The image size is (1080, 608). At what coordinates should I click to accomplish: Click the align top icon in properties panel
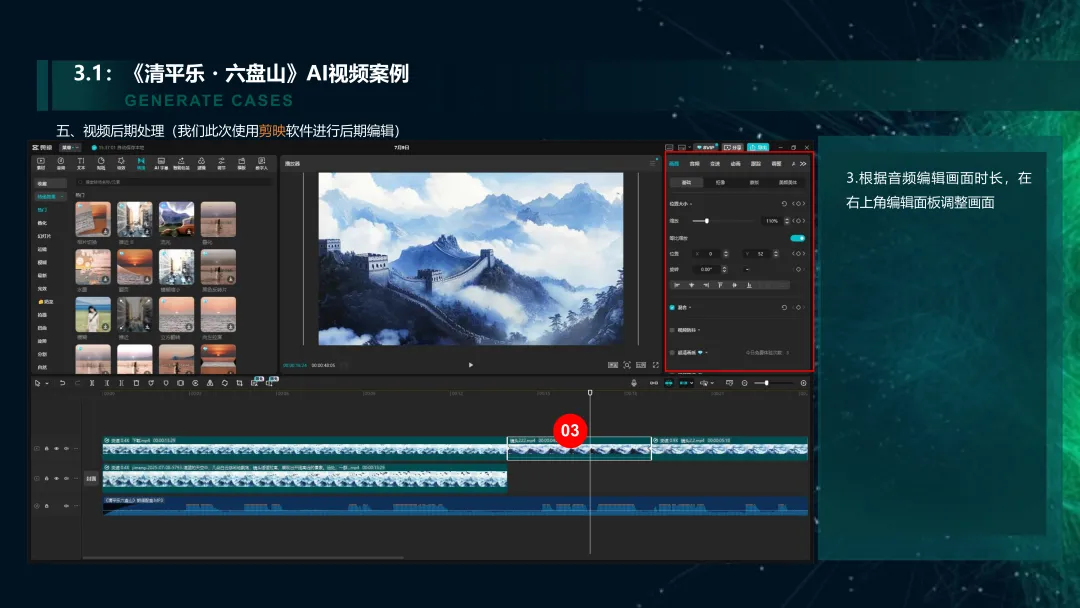pos(720,285)
